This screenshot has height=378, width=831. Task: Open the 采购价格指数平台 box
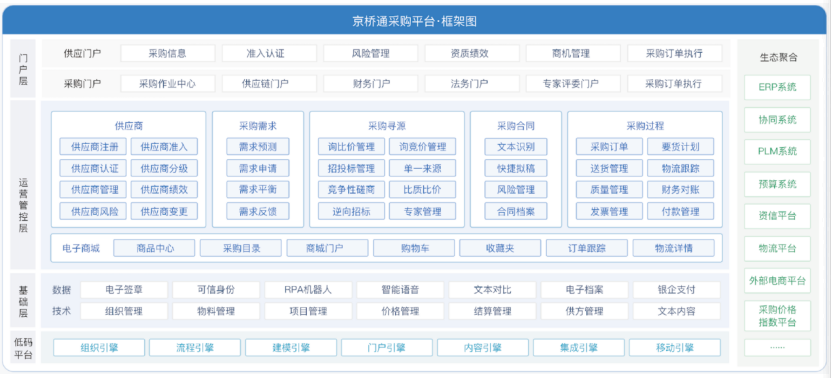point(777,316)
